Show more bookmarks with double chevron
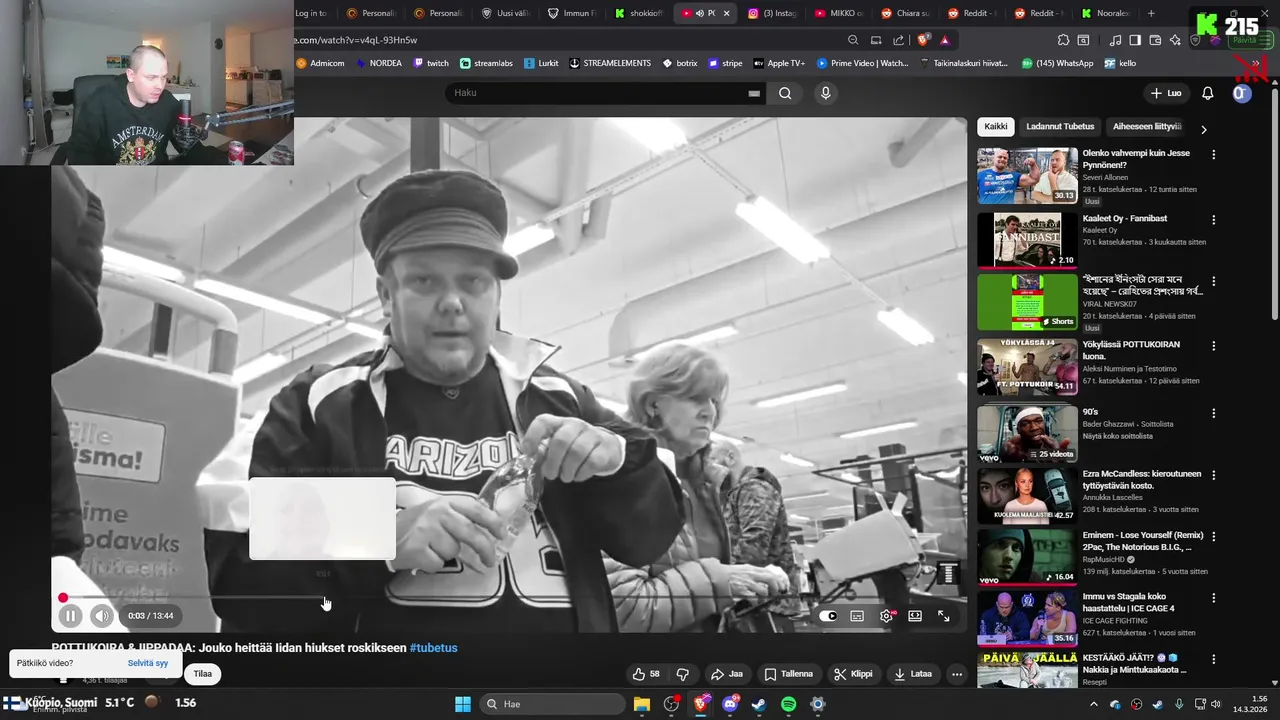 pyautogui.click(x=1255, y=63)
